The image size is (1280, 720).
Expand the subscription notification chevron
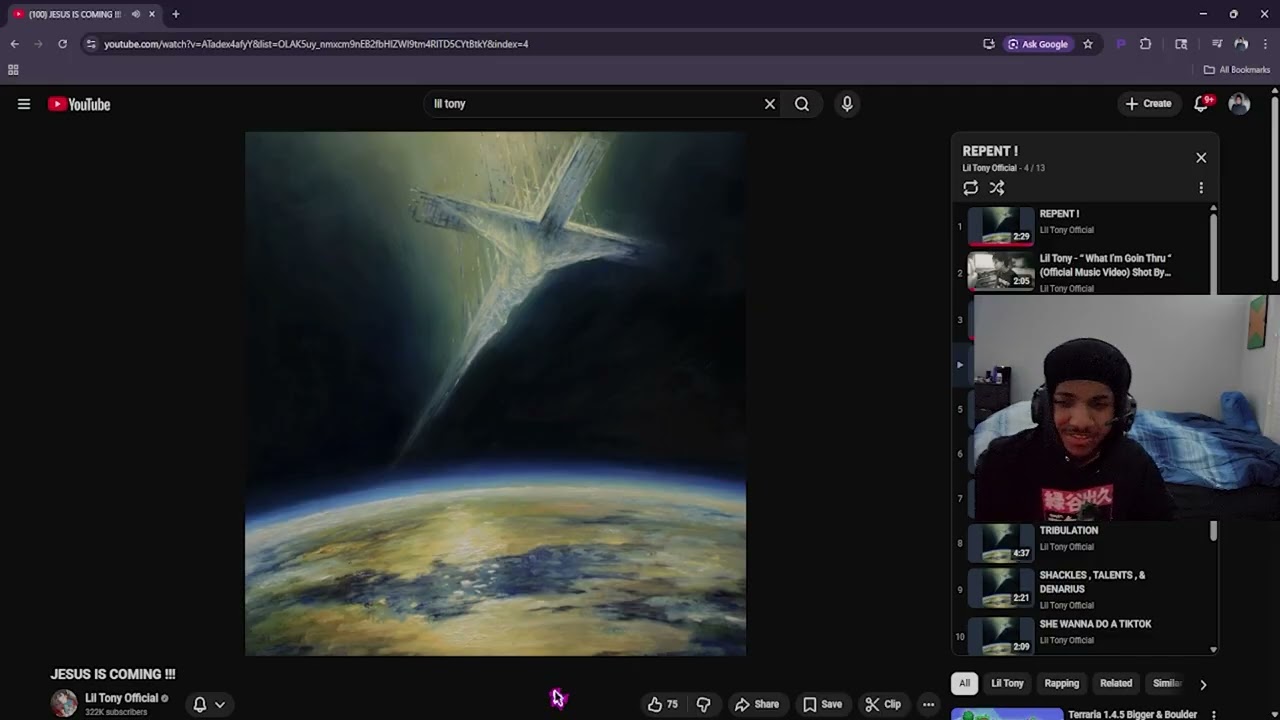220,704
